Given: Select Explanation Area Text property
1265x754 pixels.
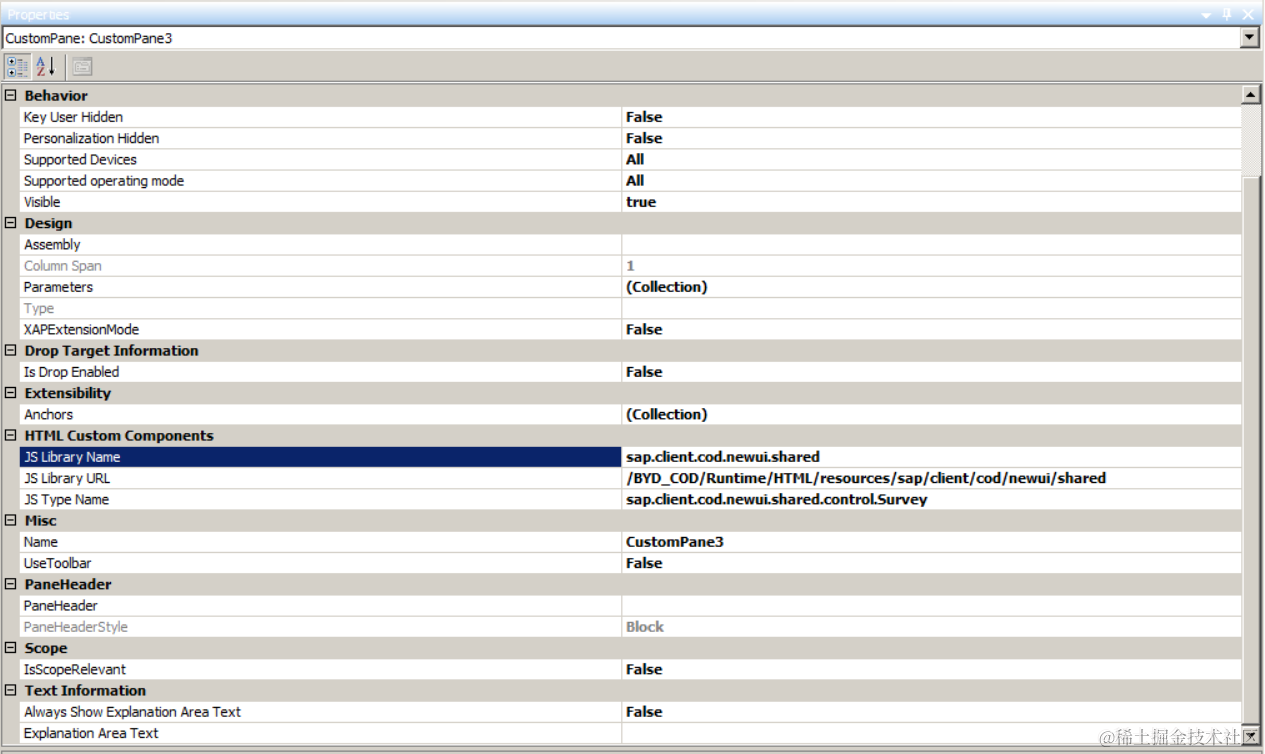Looking at the screenshot, I should (x=321, y=733).
